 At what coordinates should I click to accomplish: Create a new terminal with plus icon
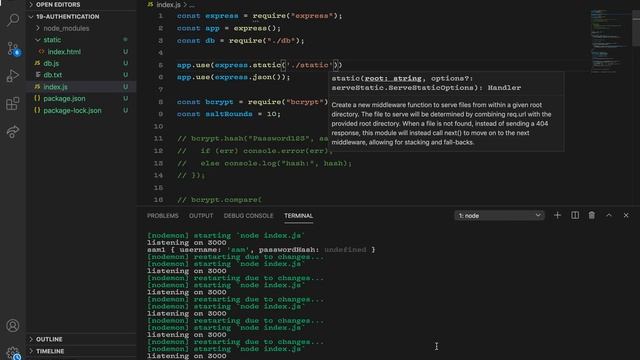click(557, 215)
